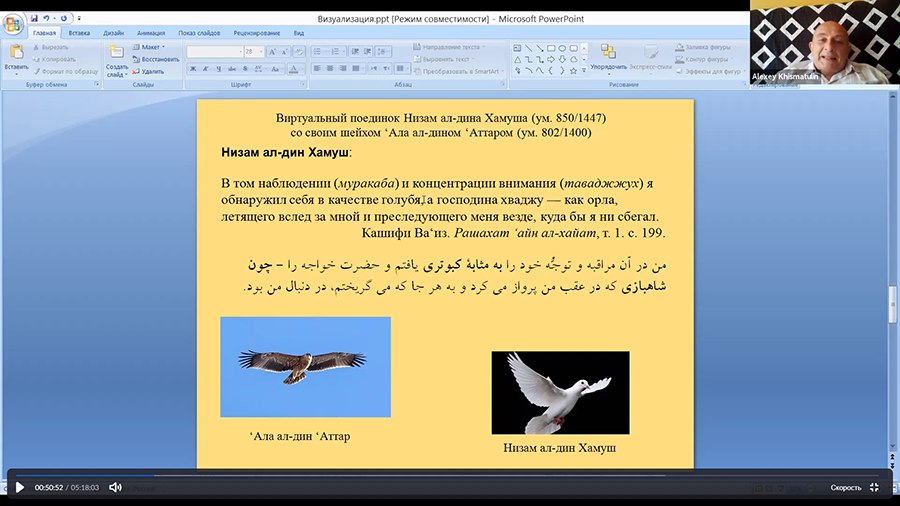Viewport: 900px width, 506px height.
Task: Select the right arrow shape in the gallery
Action: coord(551,59)
